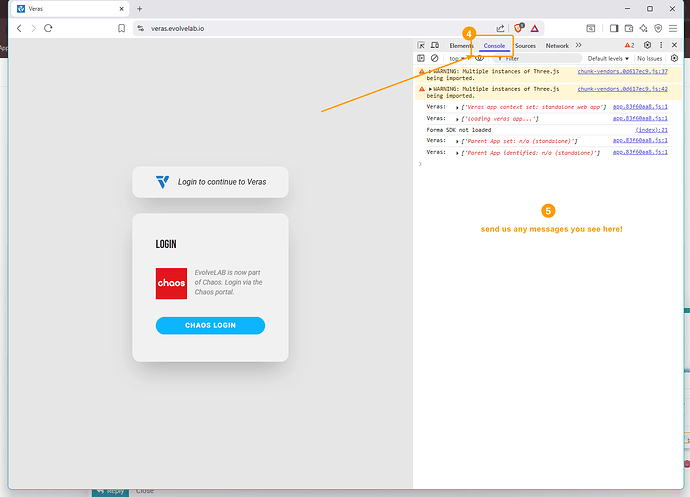Screen dimensions: 690x497
Task: Click 'Login to continue to Veras' text
Action: 222,182
